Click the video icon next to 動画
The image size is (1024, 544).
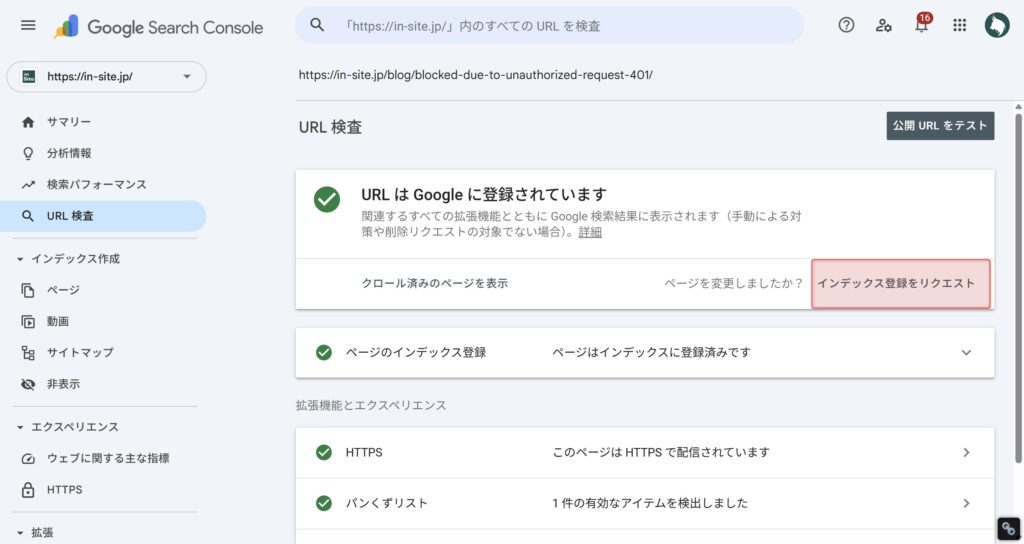27,321
